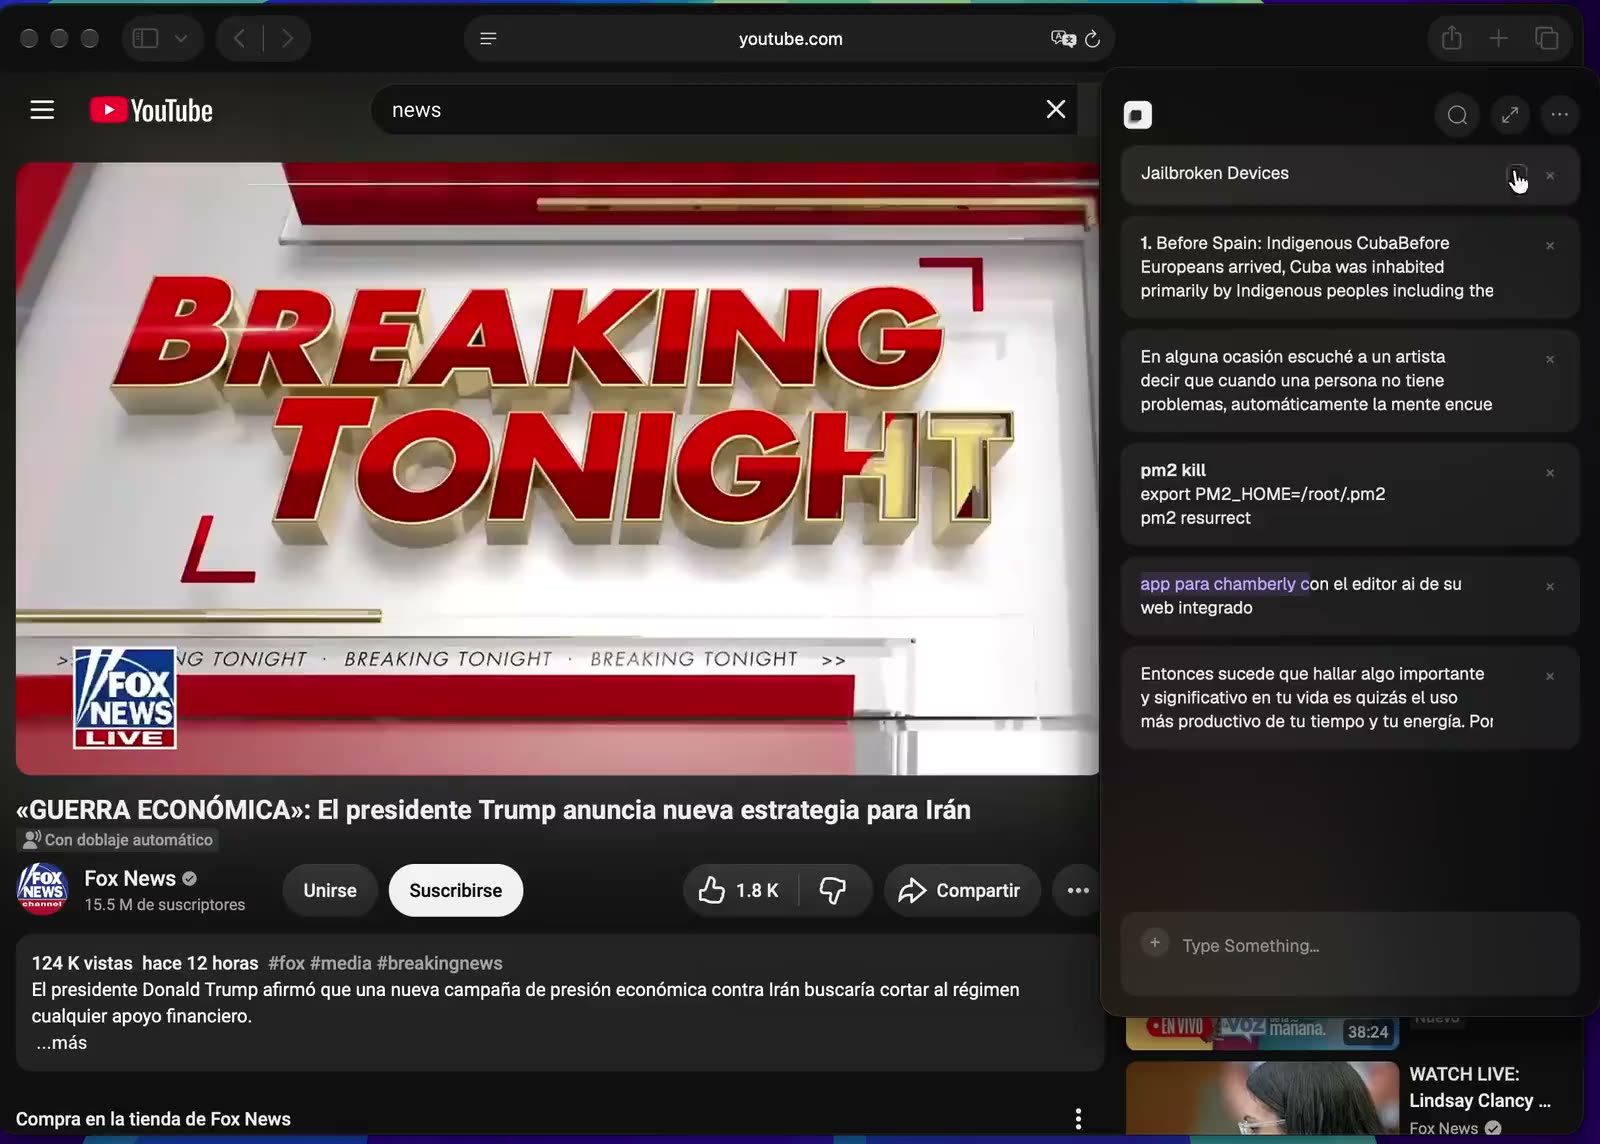Like the video with 1.8 K likes
1600x1144 pixels.
click(740, 890)
